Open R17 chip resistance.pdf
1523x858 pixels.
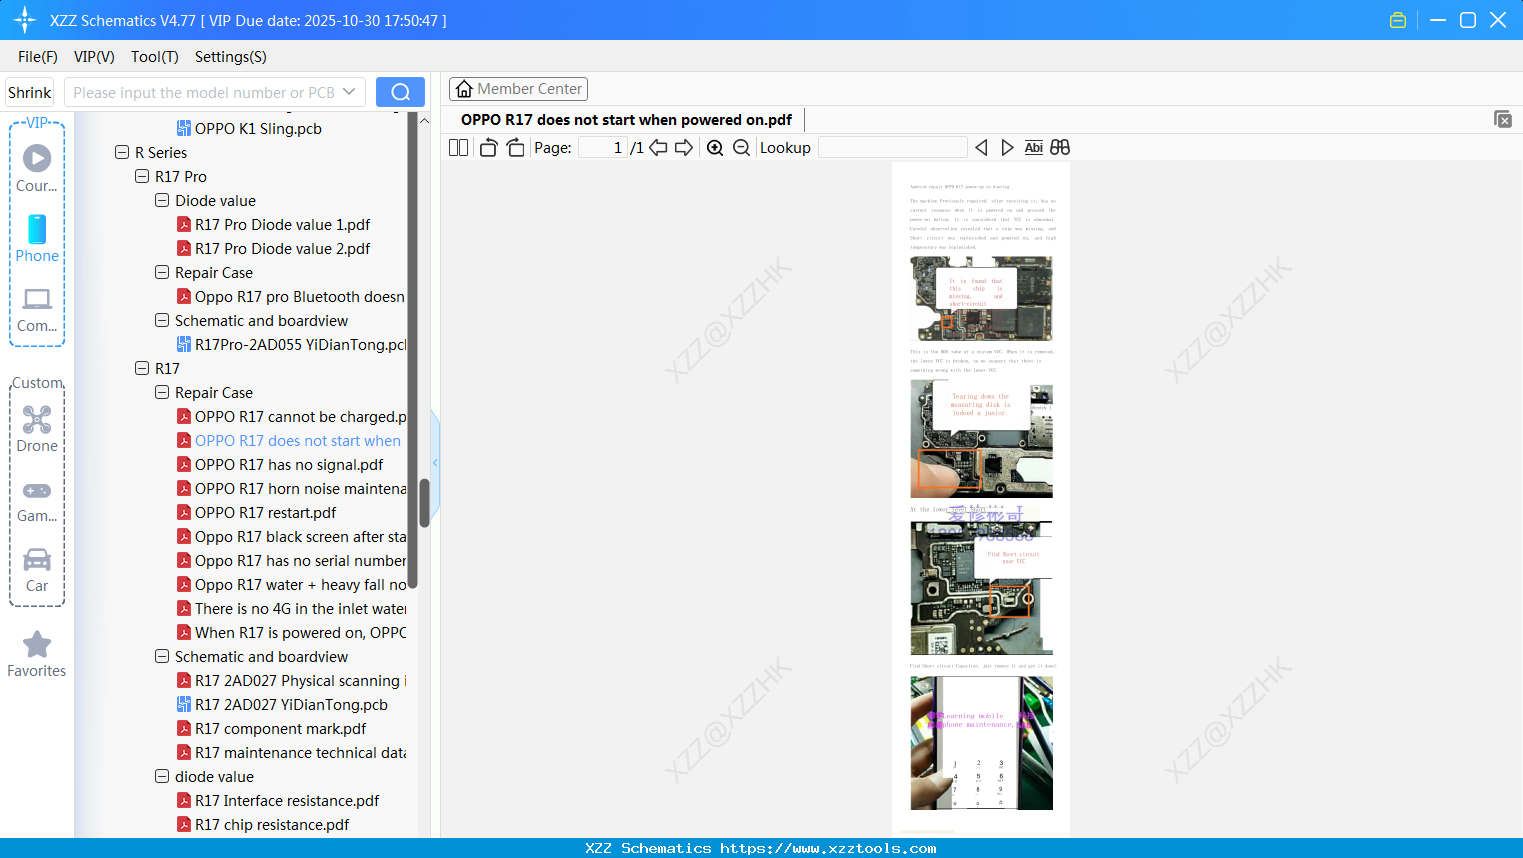click(x=272, y=825)
